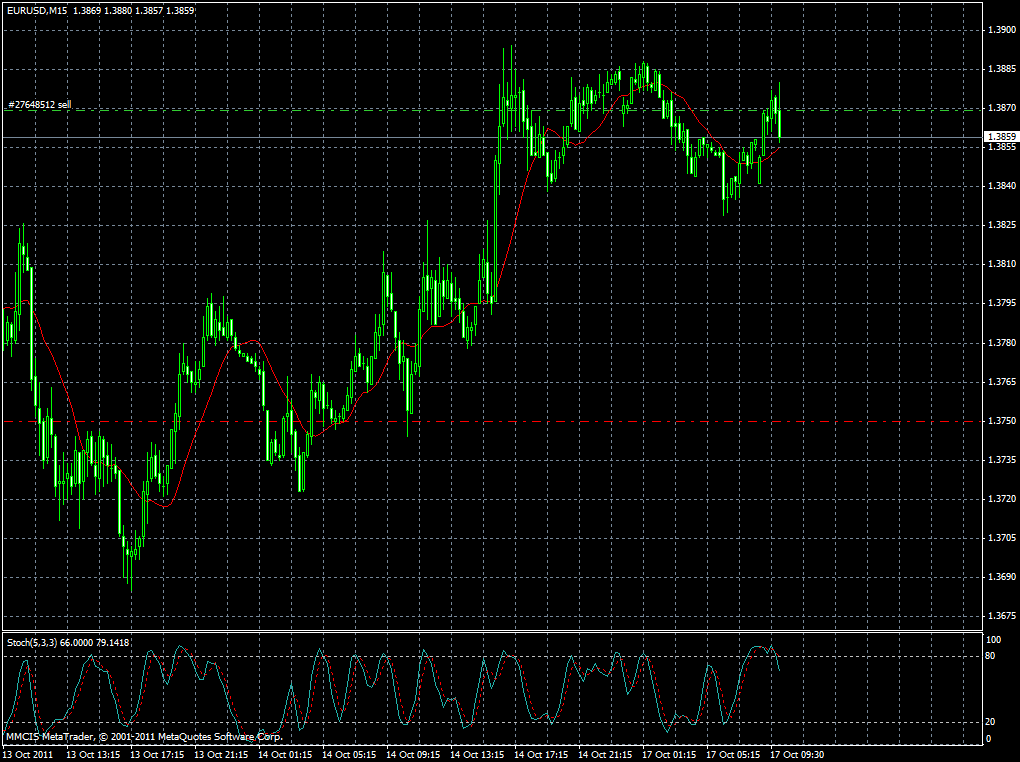Click the stochastic scale value 100
Viewport: 1020px width, 762px height.
pos(993,640)
